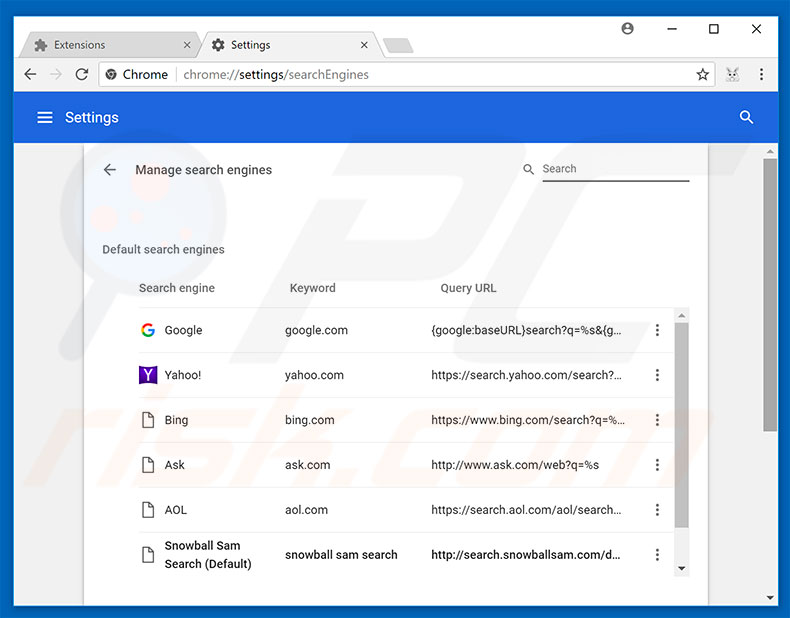Click the keyword aol.com
Viewport: 790px width, 618px height.
[x=306, y=510]
